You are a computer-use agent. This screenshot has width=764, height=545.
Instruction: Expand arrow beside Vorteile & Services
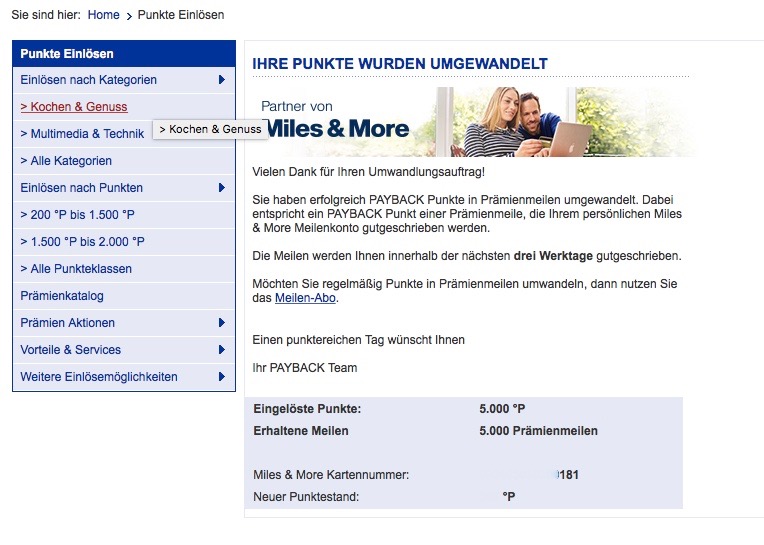pos(221,350)
